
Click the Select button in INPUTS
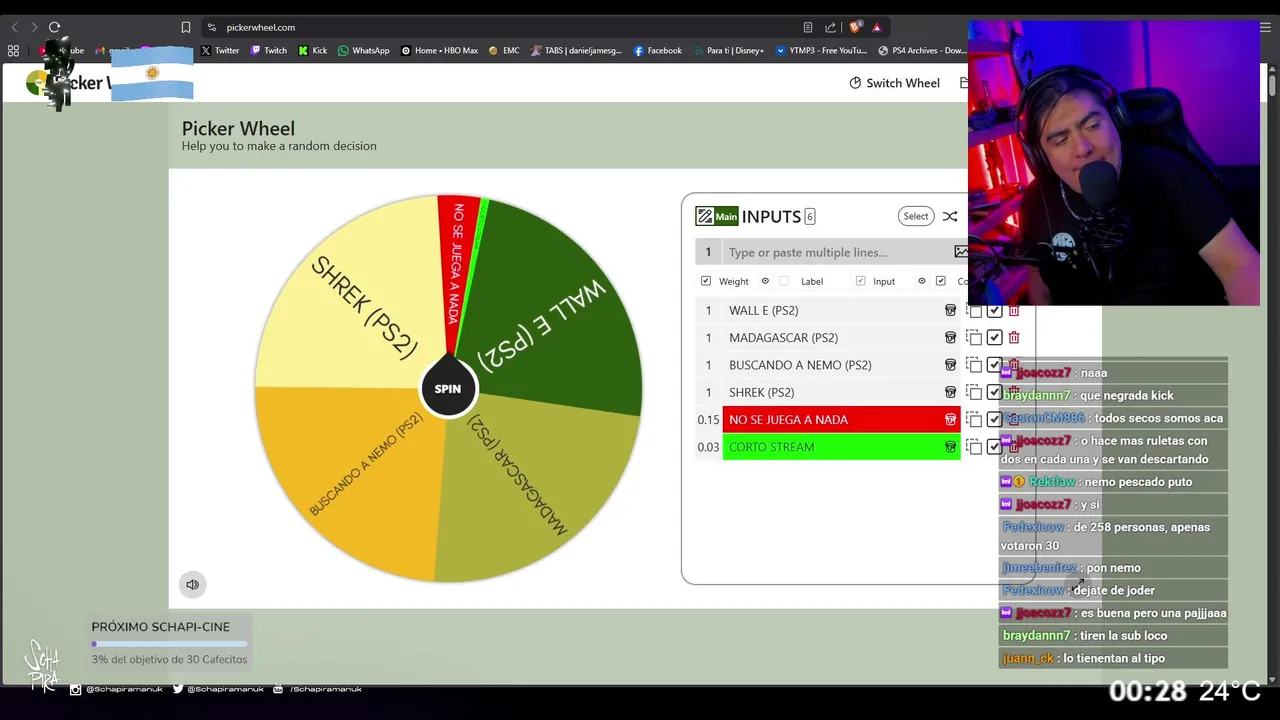tap(916, 216)
